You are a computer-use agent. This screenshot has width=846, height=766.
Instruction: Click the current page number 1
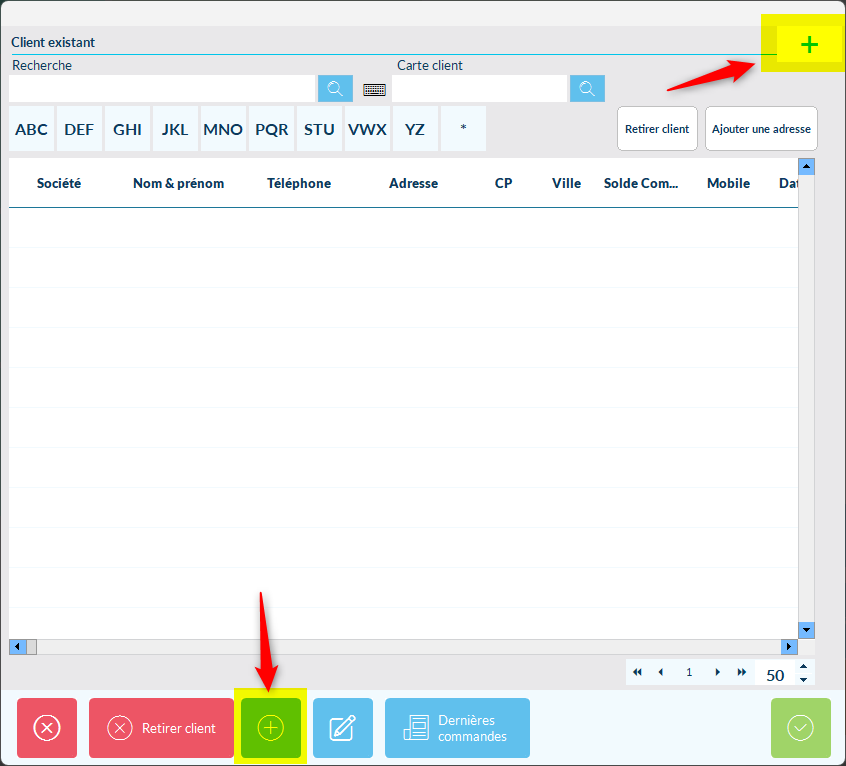pyautogui.click(x=689, y=672)
